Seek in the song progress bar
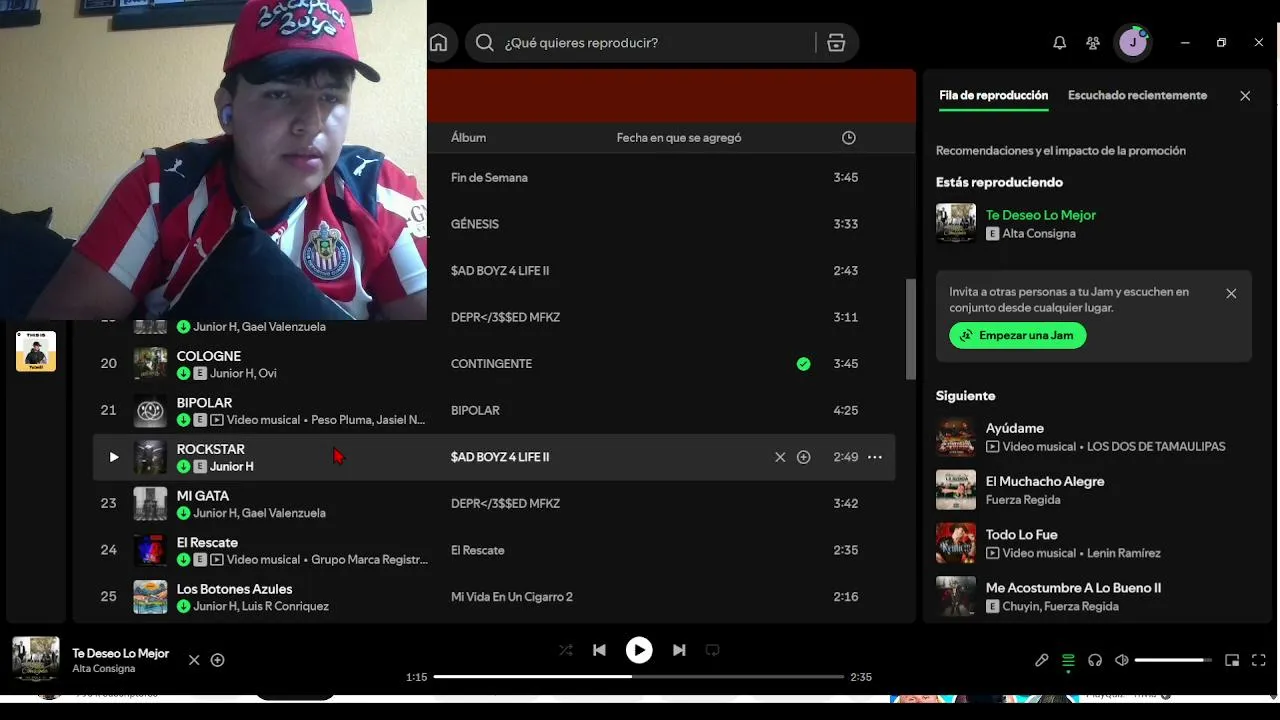This screenshot has width=1280, height=720. pyautogui.click(x=639, y=677)
